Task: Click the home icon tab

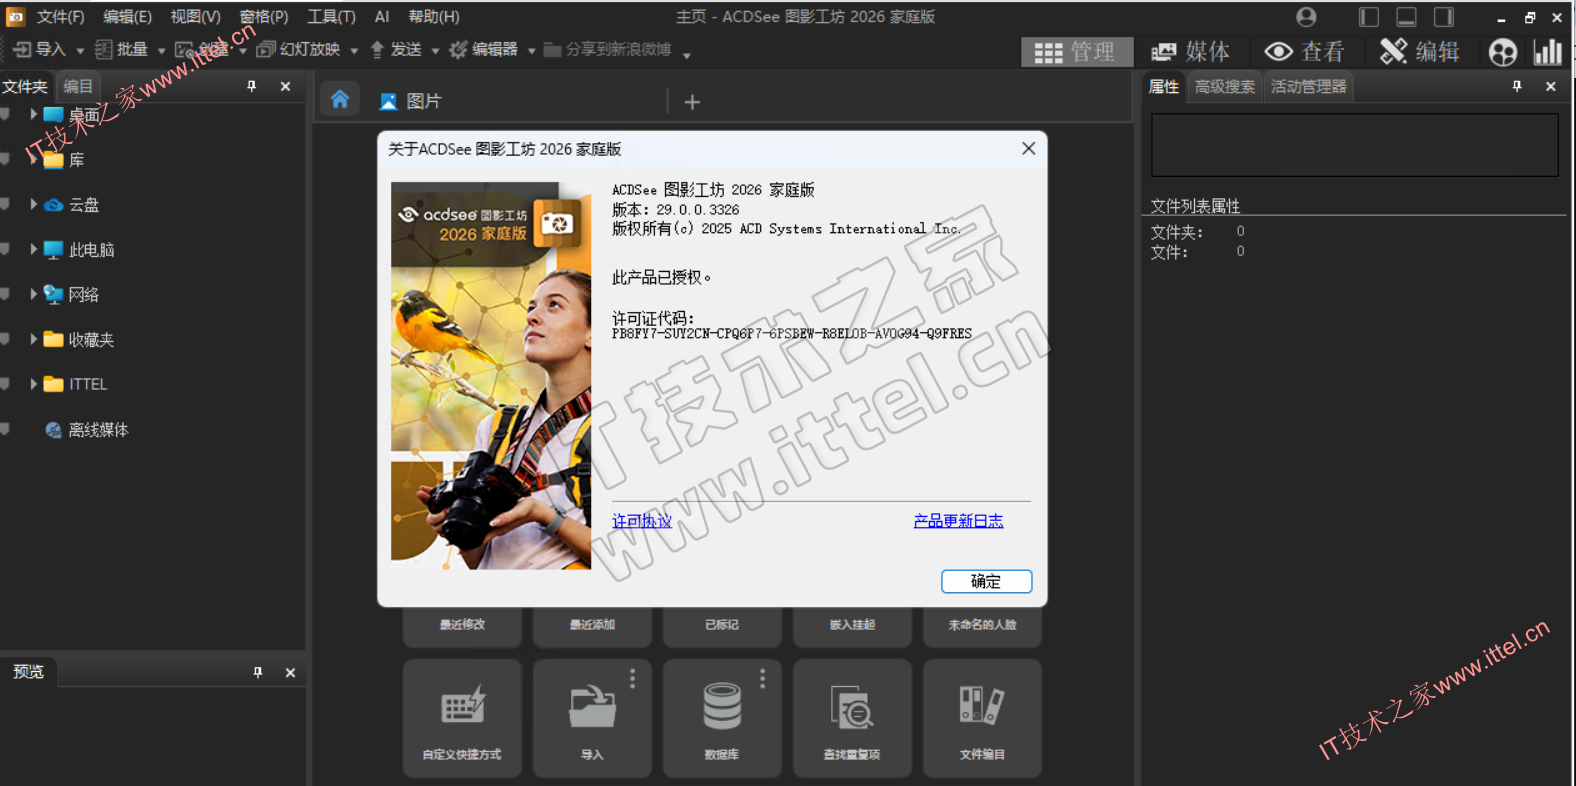Action: click(340, 99)
